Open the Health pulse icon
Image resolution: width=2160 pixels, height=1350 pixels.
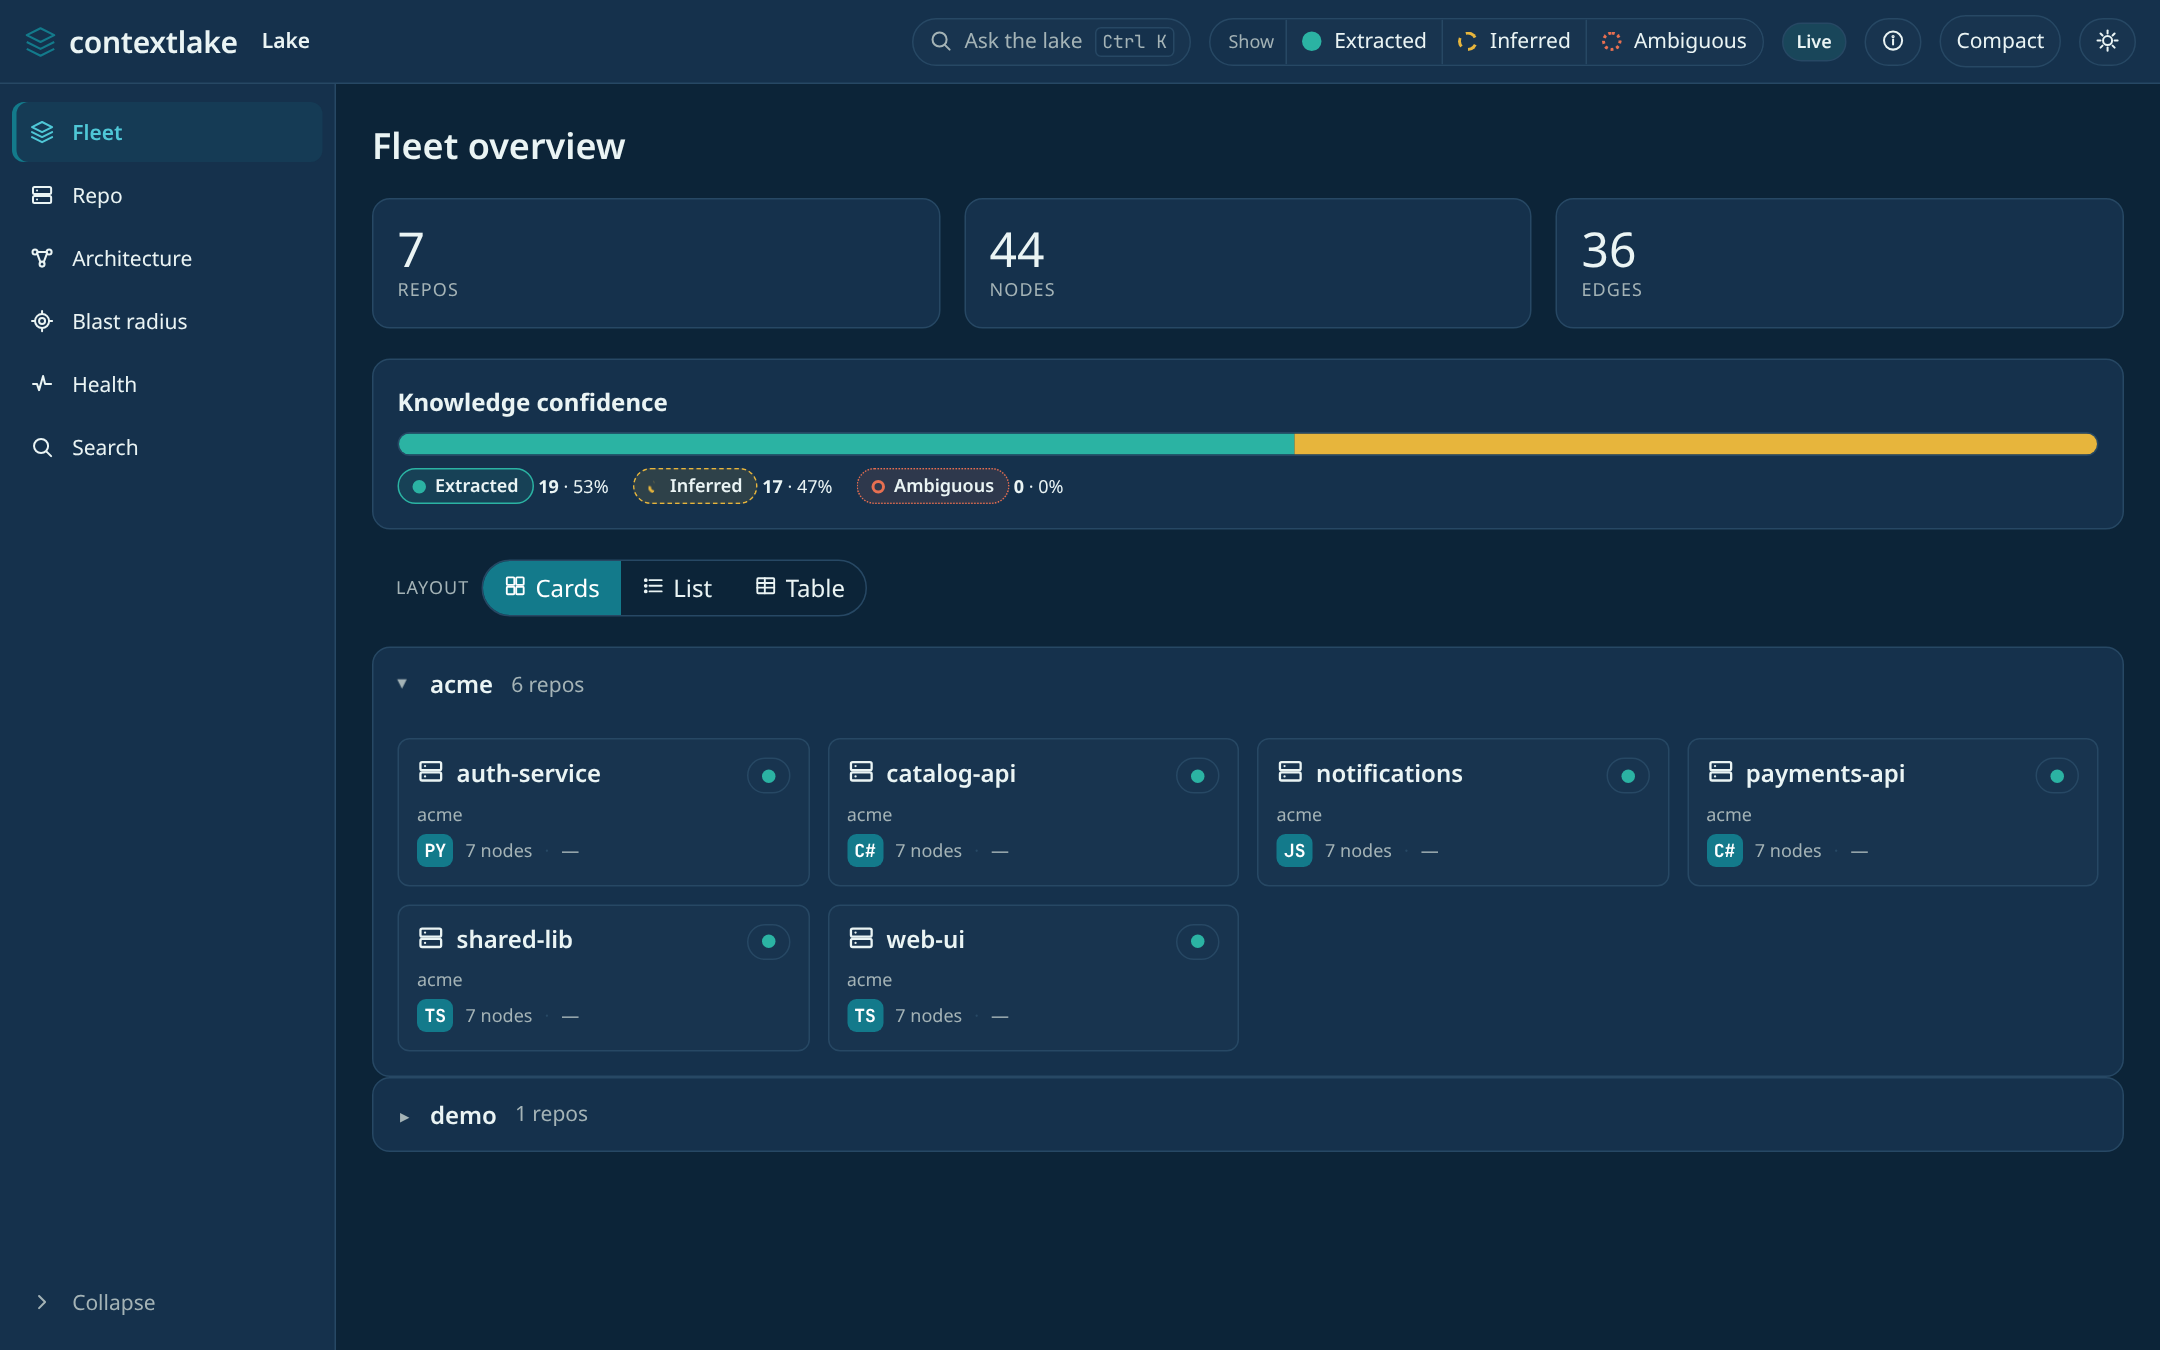[42, 384]
